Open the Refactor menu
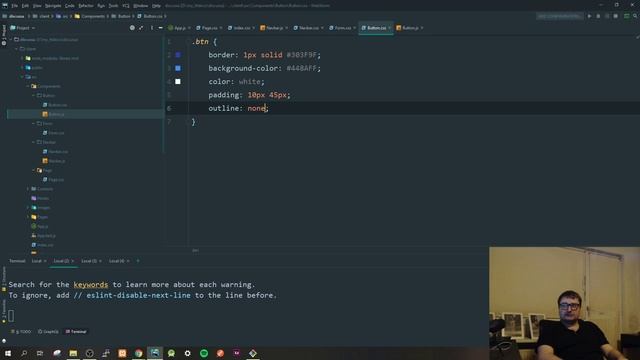 tap(86, 6)
